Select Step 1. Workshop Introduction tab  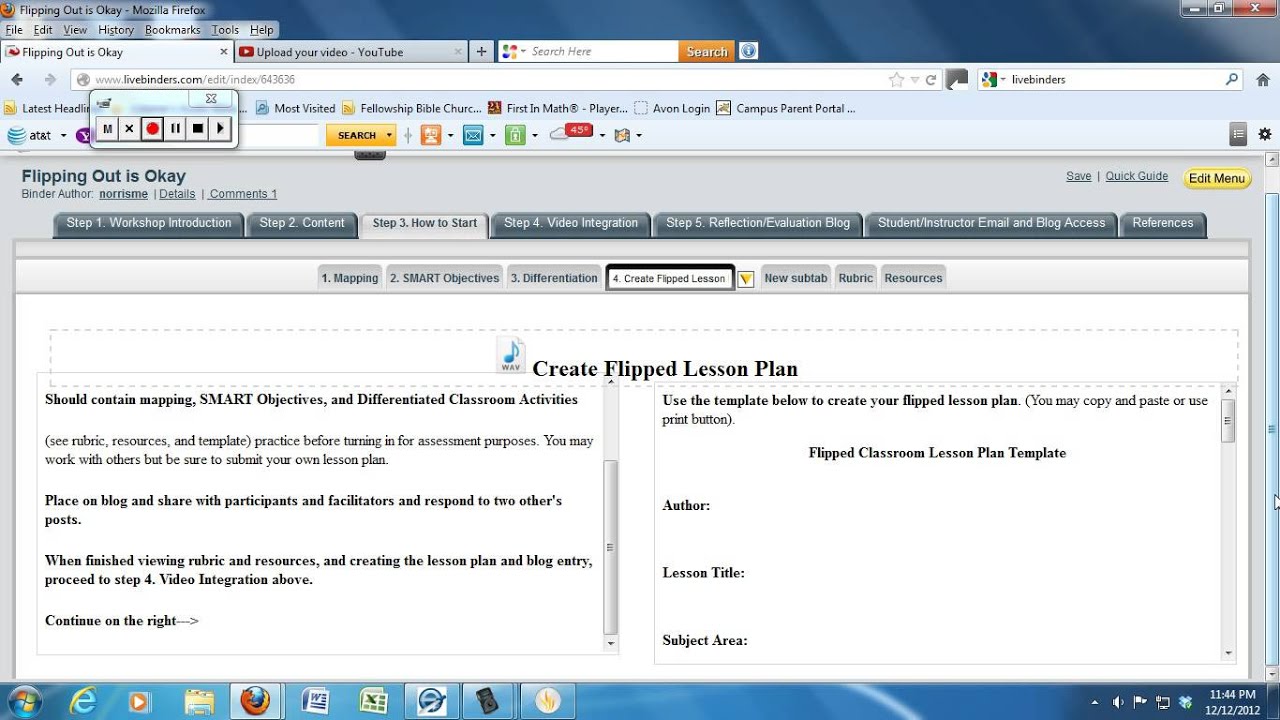coord(148,223)
